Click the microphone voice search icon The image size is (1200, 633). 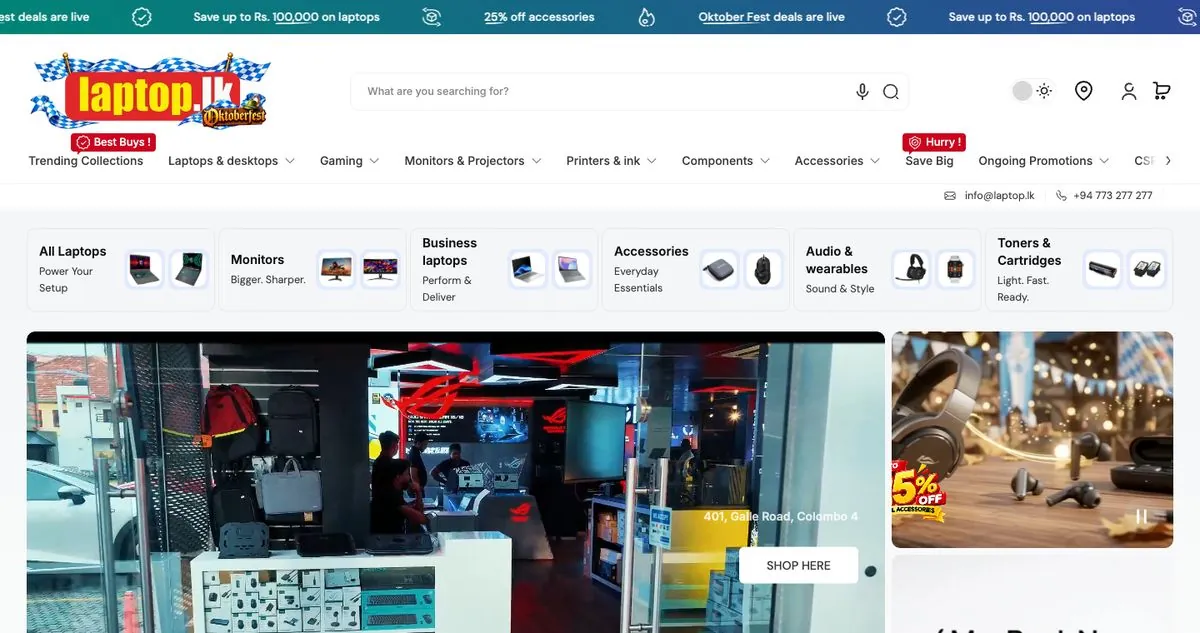[862, 91]
